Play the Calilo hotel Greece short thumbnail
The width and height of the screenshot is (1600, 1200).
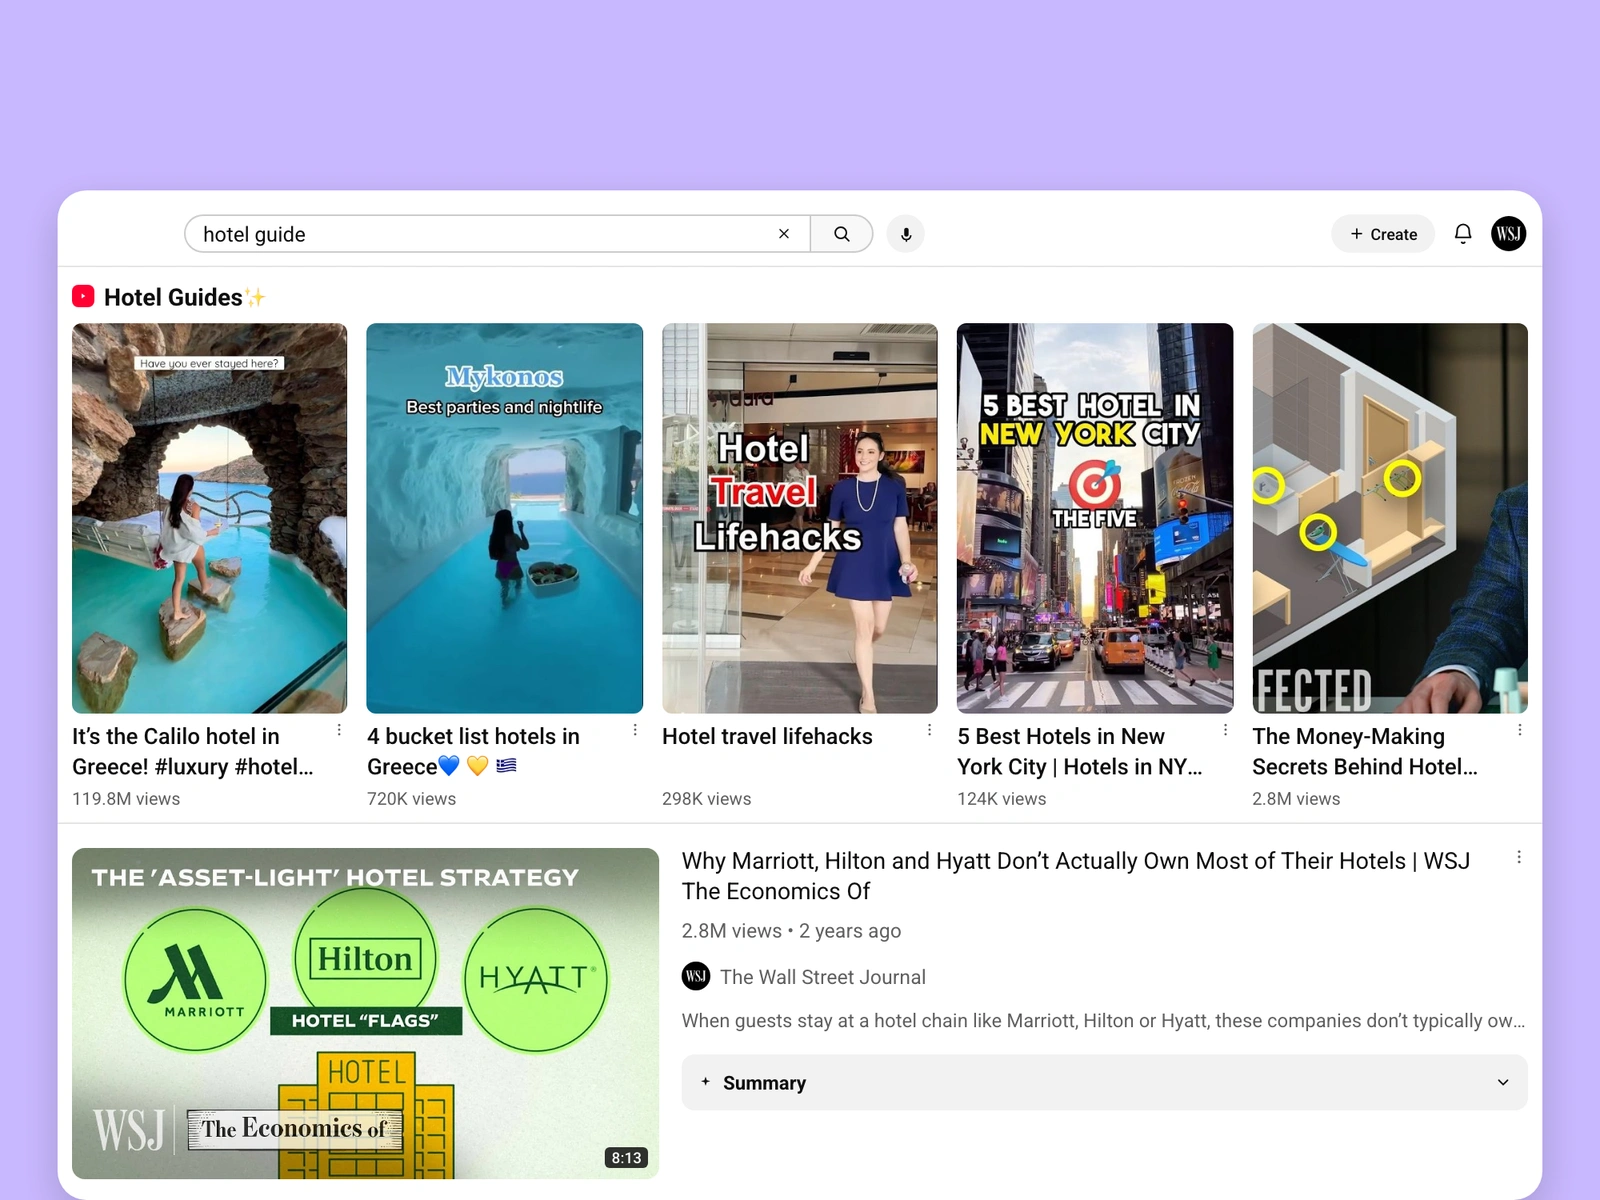tap(210, 518)
